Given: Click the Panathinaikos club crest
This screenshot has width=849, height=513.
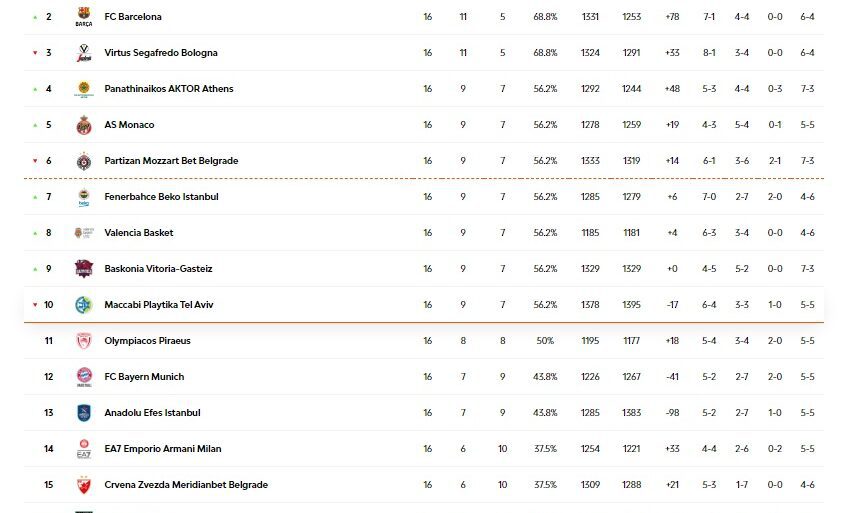Looking at the screenshot, I should [84, 89].
